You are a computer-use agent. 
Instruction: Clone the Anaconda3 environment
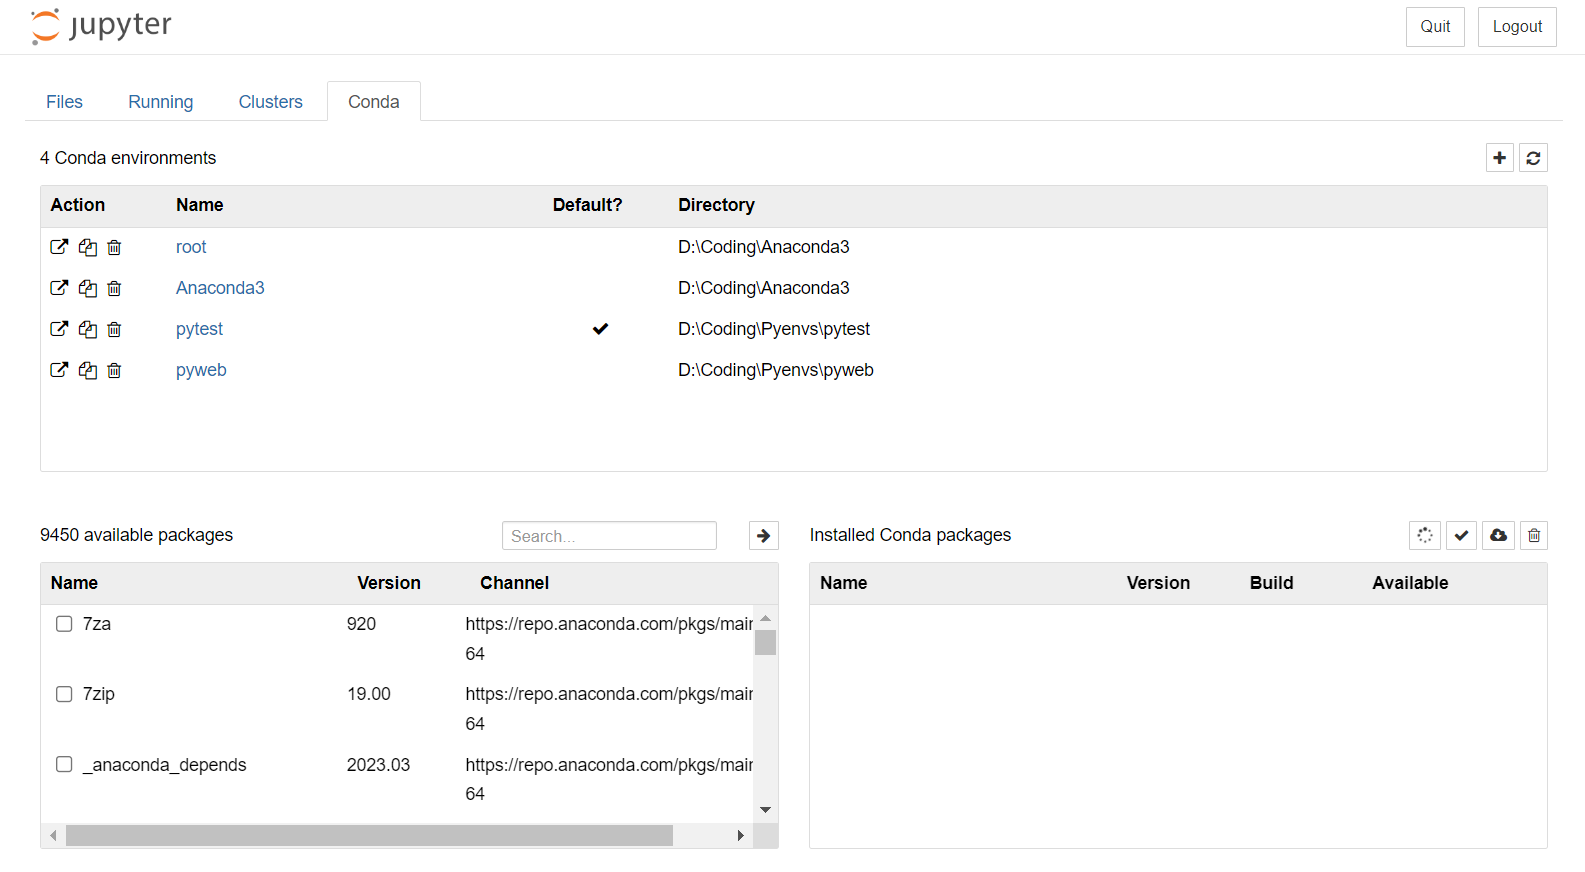[88, 288]
